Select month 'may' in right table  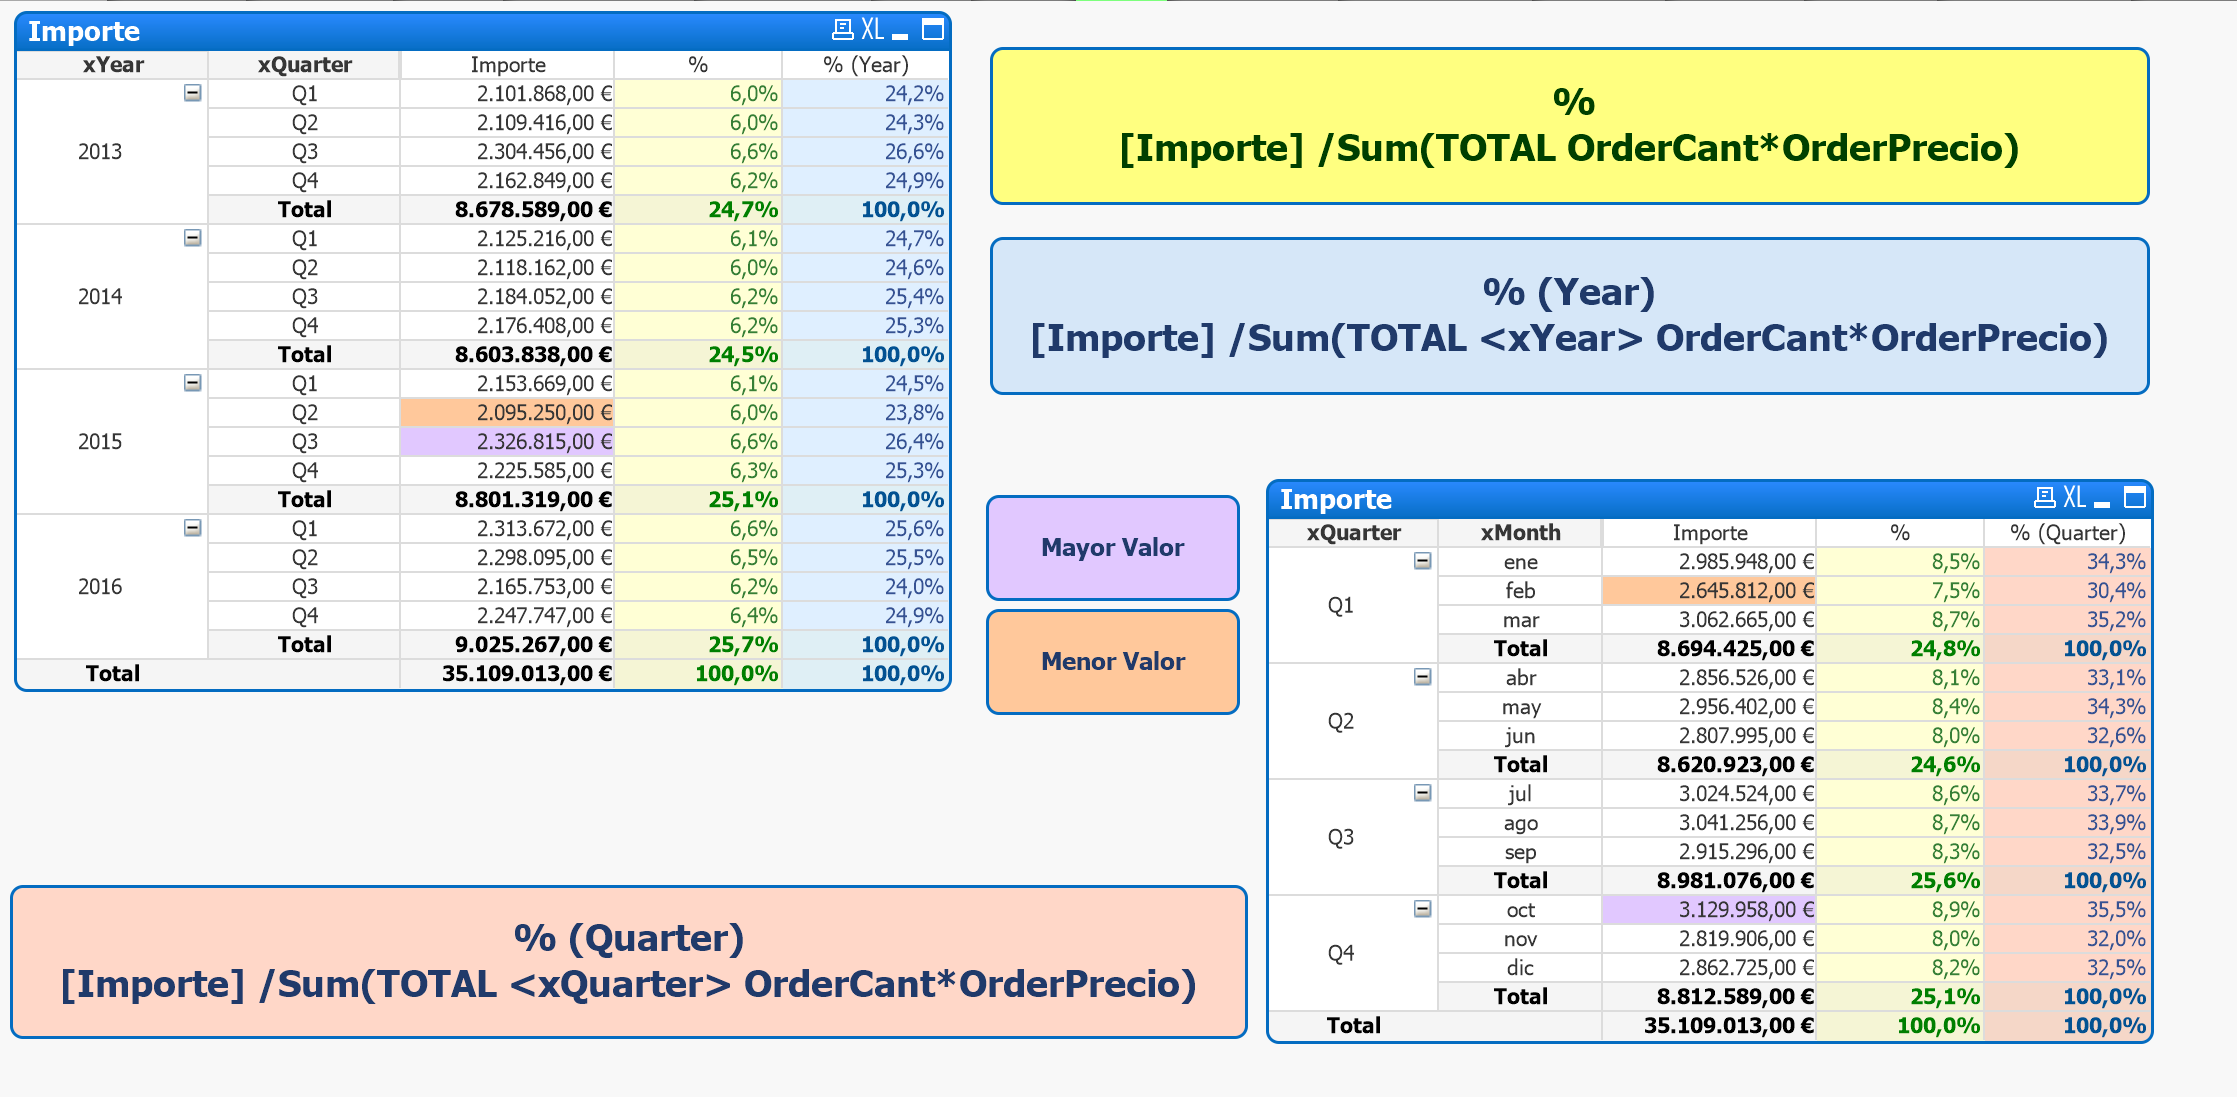click(1520, 707)
